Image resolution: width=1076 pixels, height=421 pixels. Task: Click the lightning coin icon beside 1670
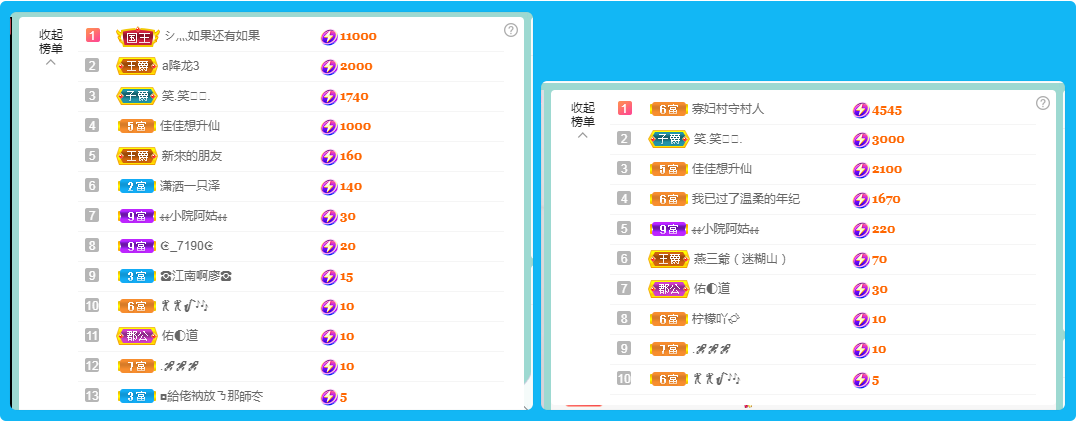tap(861, 200)
